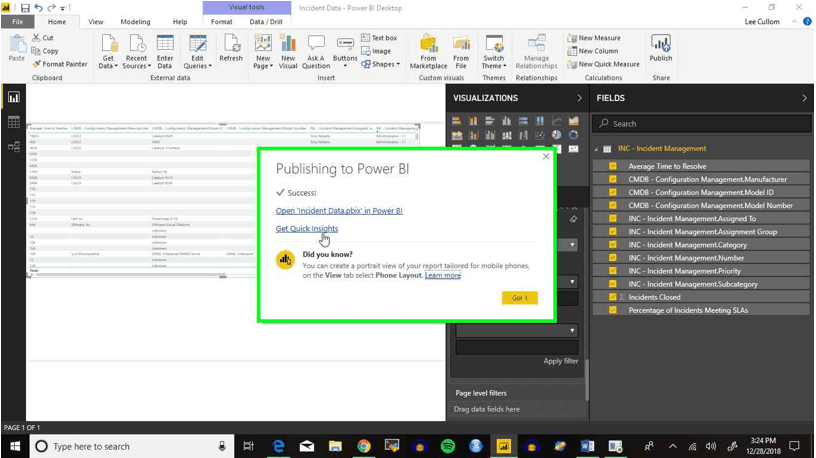Open Spotify from taskbar
Screen dimensions: 816x458
pos(448,446)
